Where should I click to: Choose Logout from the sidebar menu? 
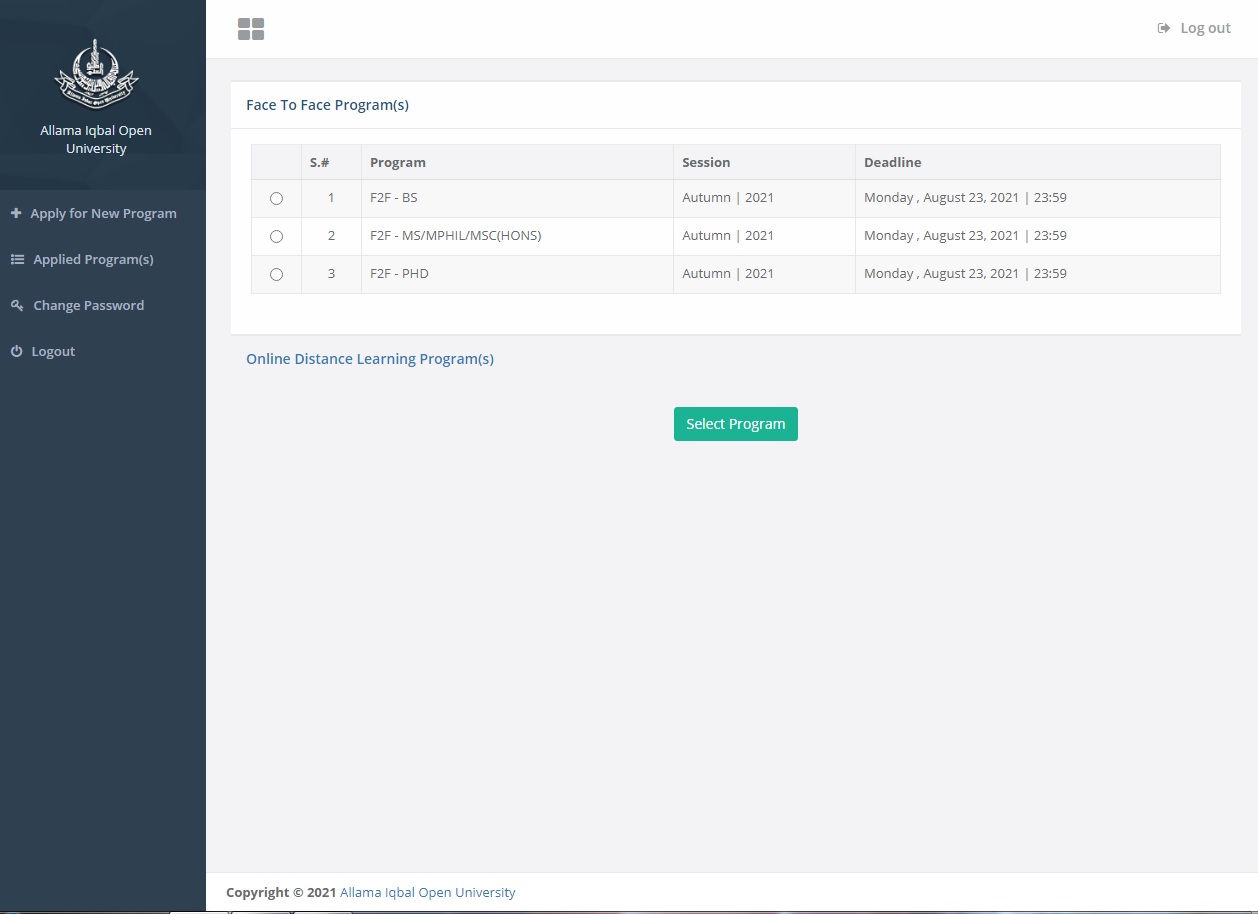tap(103, 351)
